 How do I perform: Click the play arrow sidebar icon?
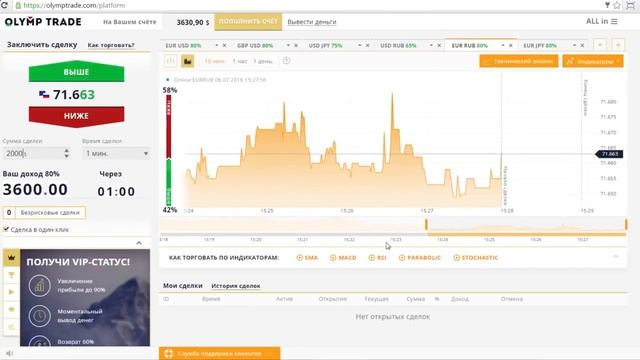[x=11, y=292]
